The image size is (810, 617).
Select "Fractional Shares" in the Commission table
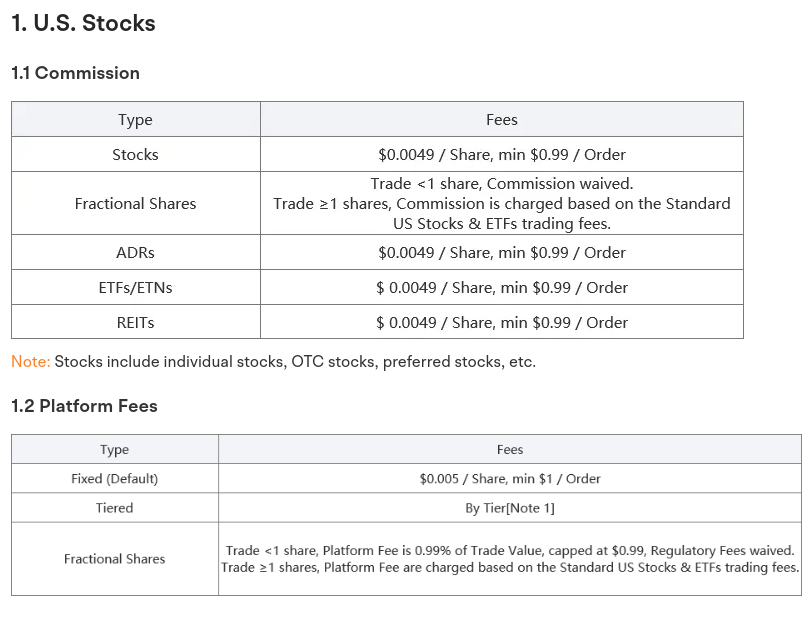[x=135, y=204]
